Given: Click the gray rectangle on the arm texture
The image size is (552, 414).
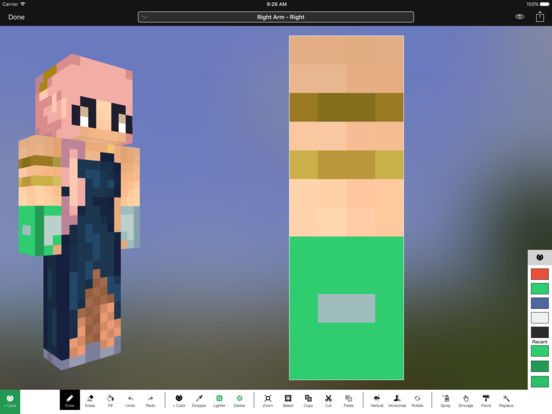Looking at the screenshot, I should coord(346,308).
